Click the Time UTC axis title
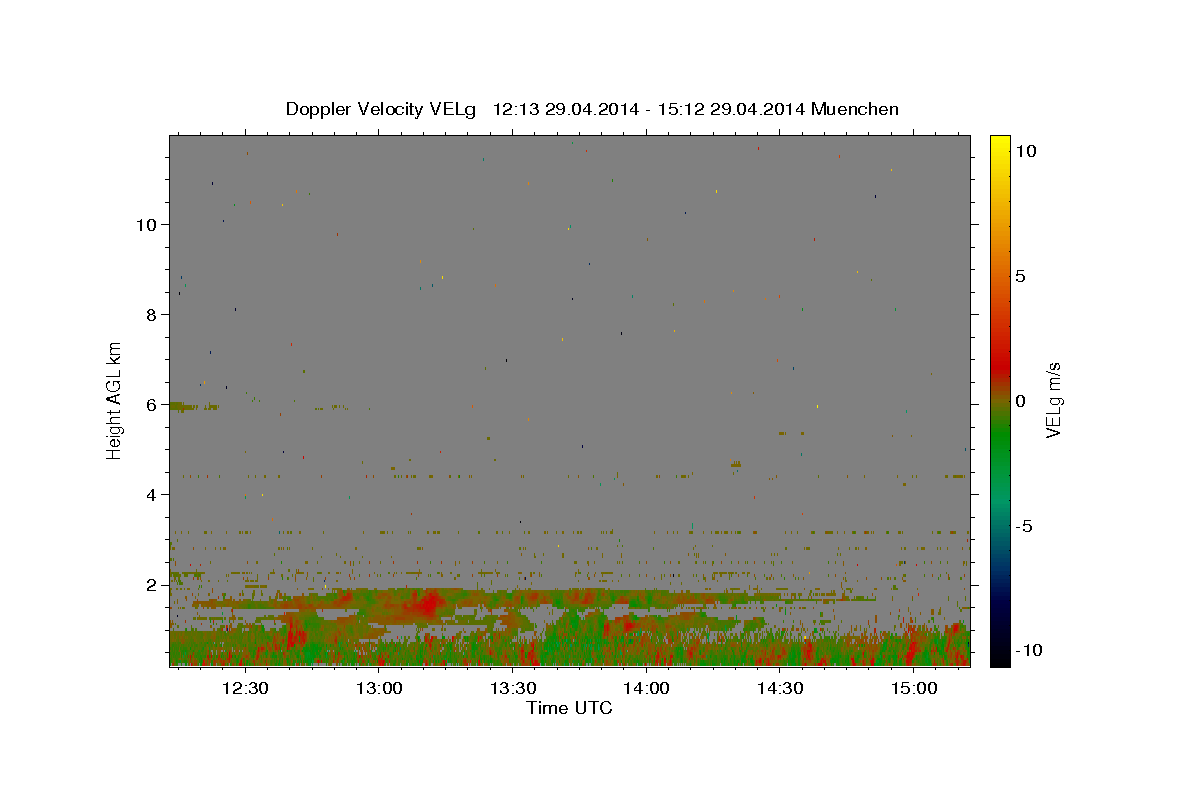Screen dimensions: 1200x800 tap(569, 708)
